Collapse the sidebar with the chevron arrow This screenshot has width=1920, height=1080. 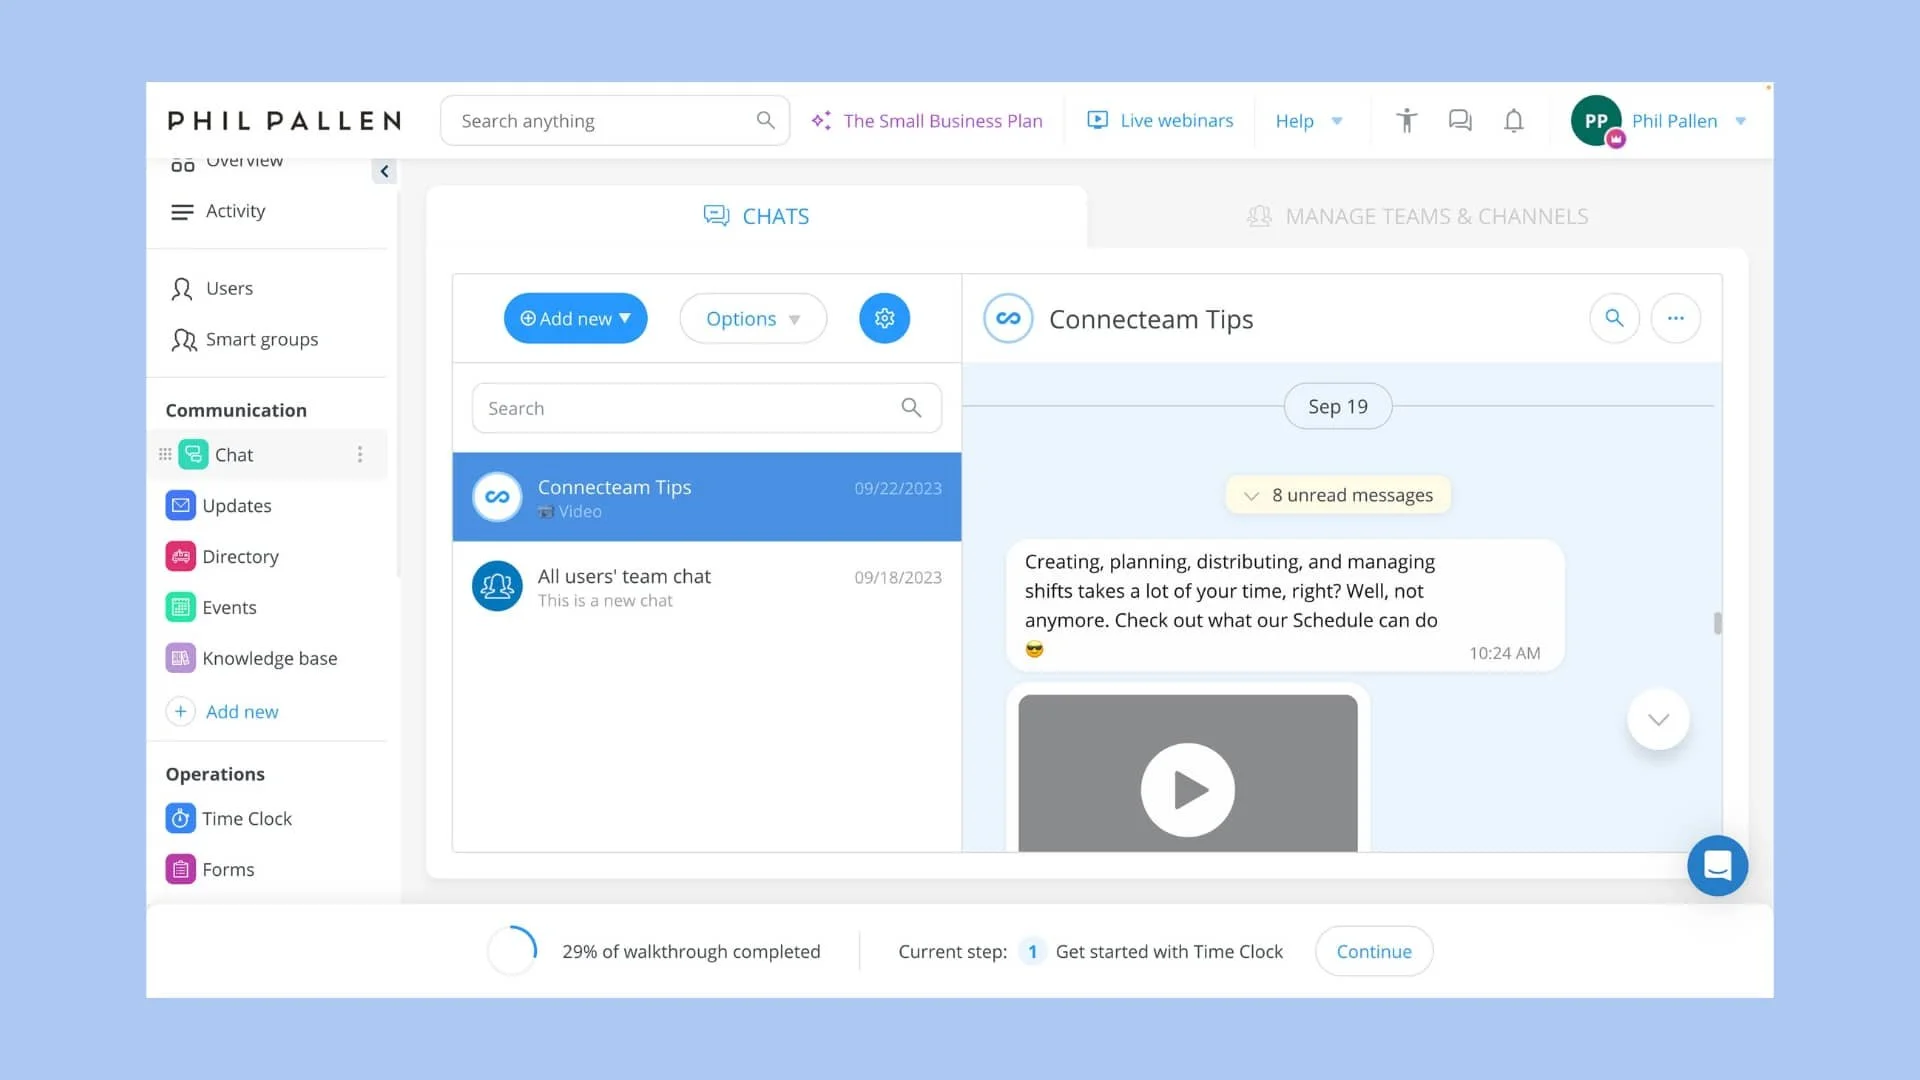tap(385, 171)
